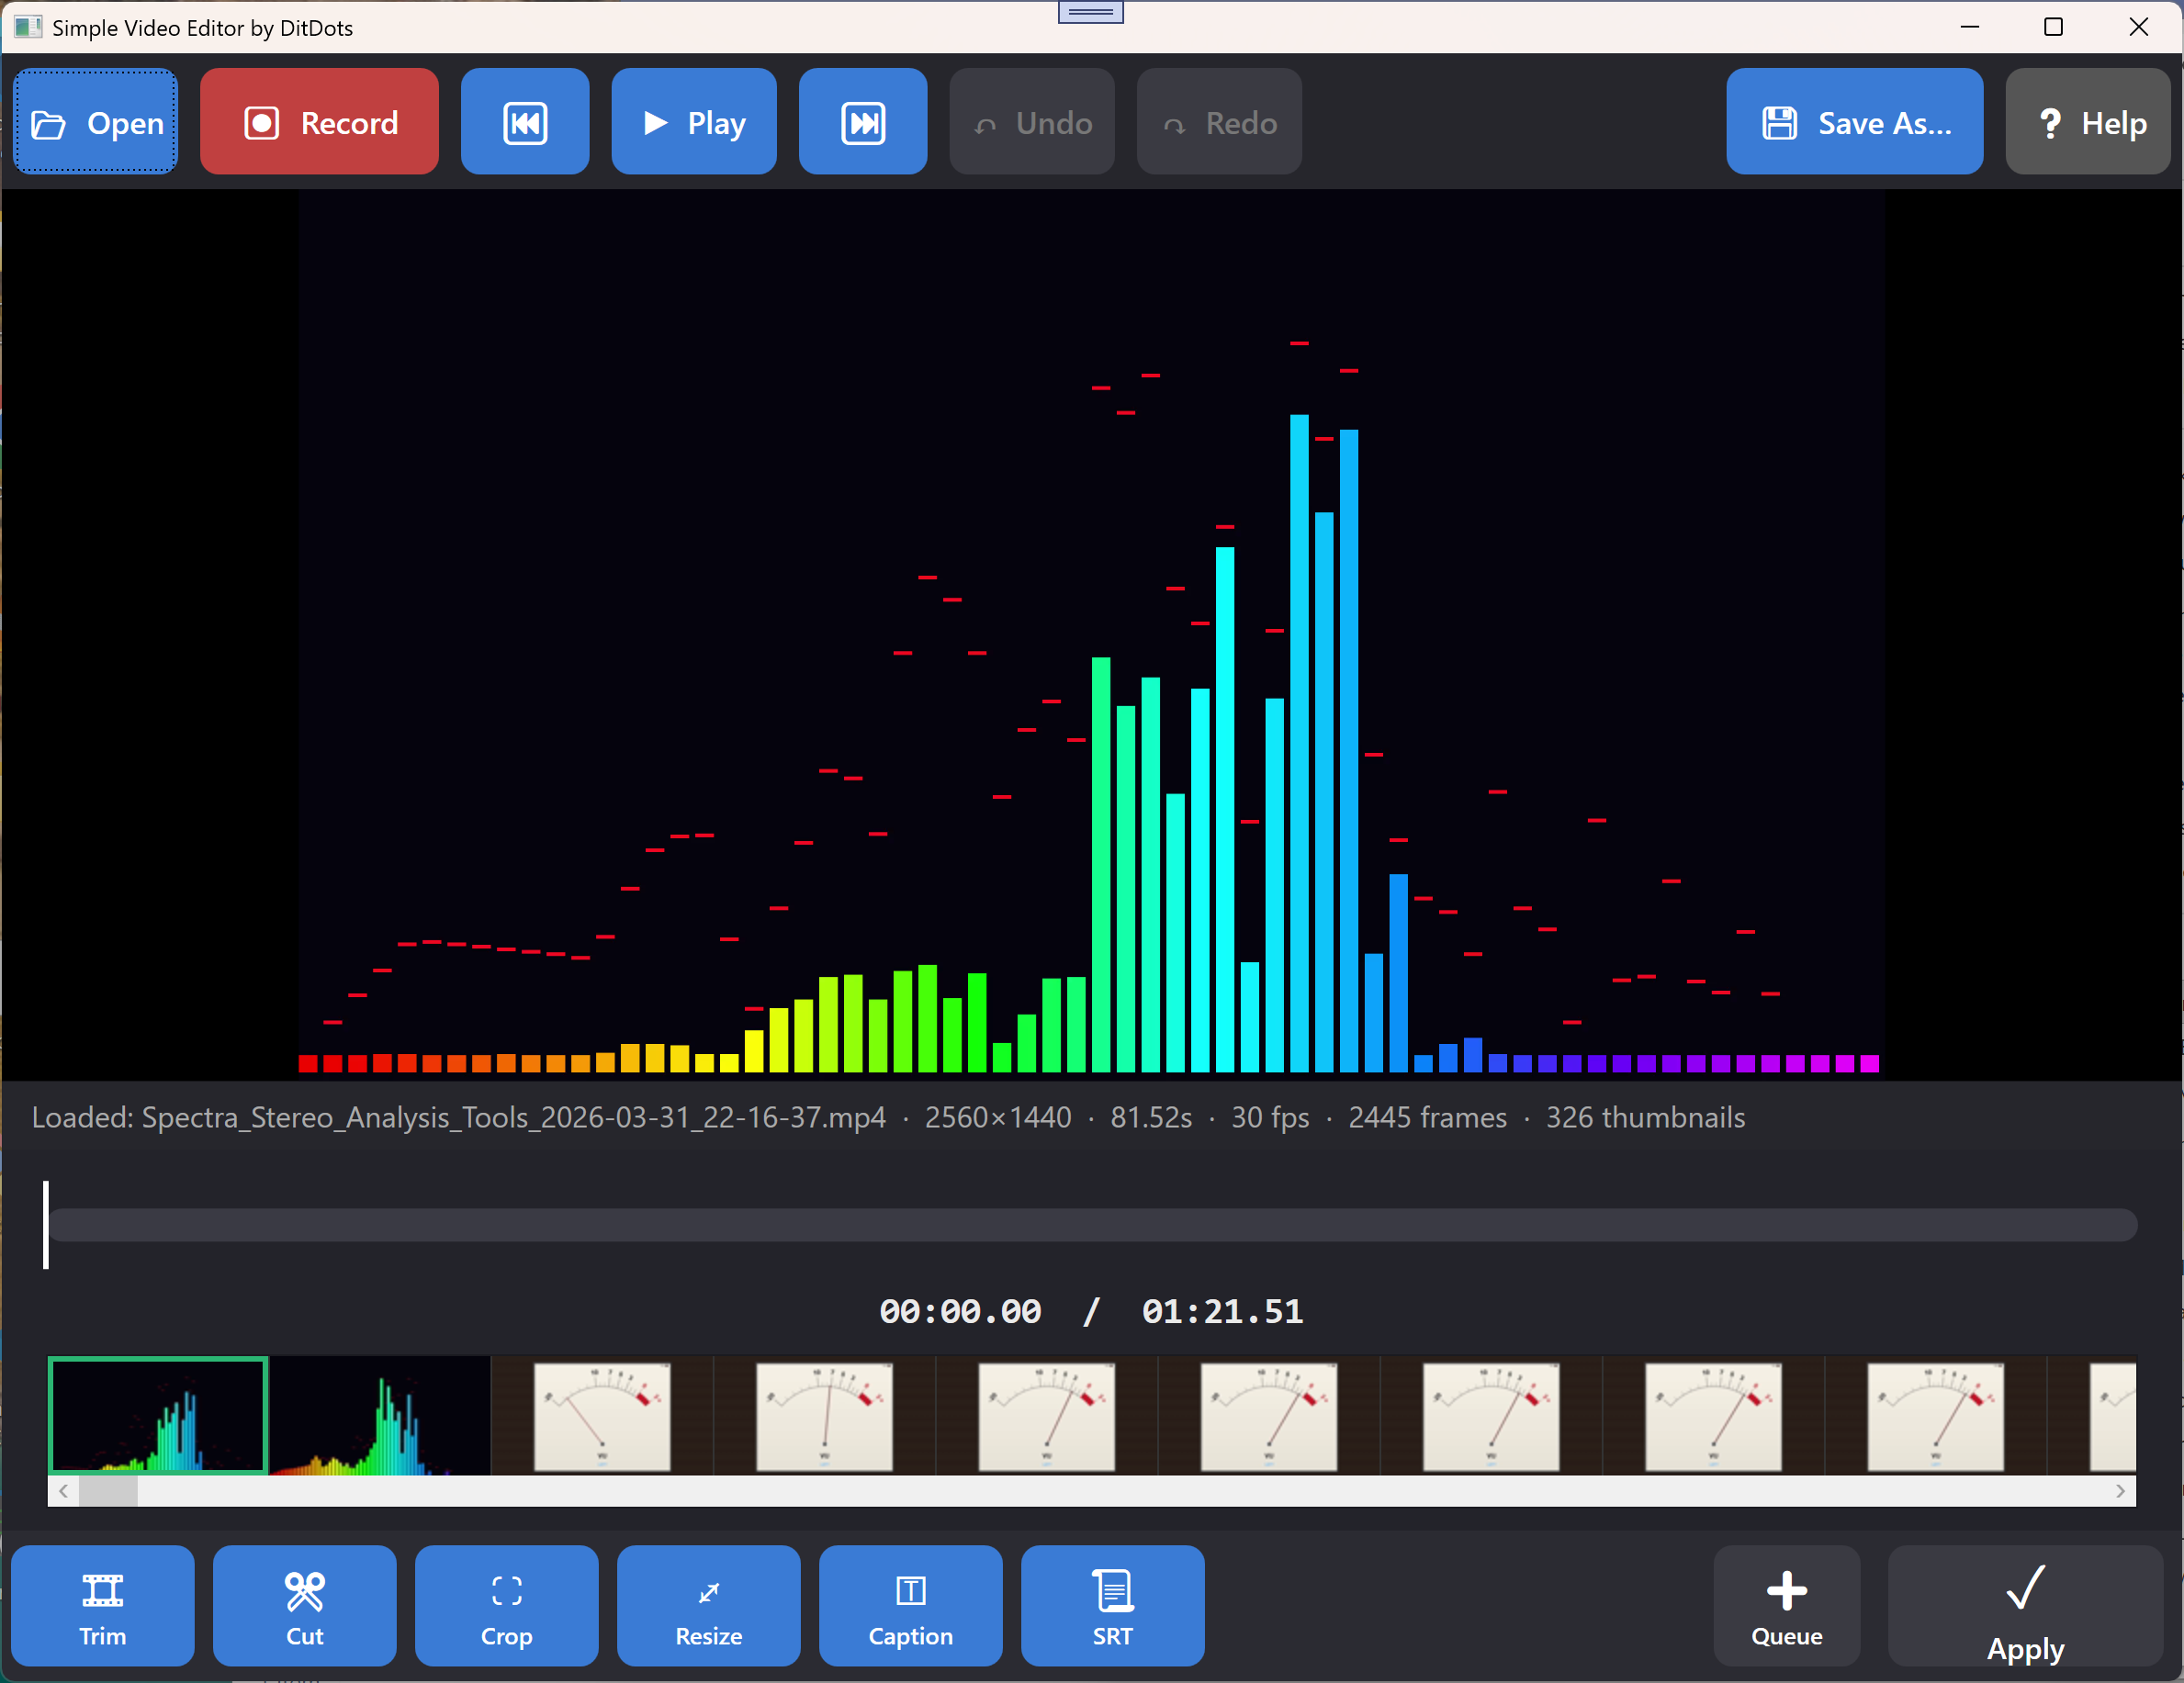Click the app icon in title bar
Viewport: 2184px width, 1683px height.
pos(28,27)
